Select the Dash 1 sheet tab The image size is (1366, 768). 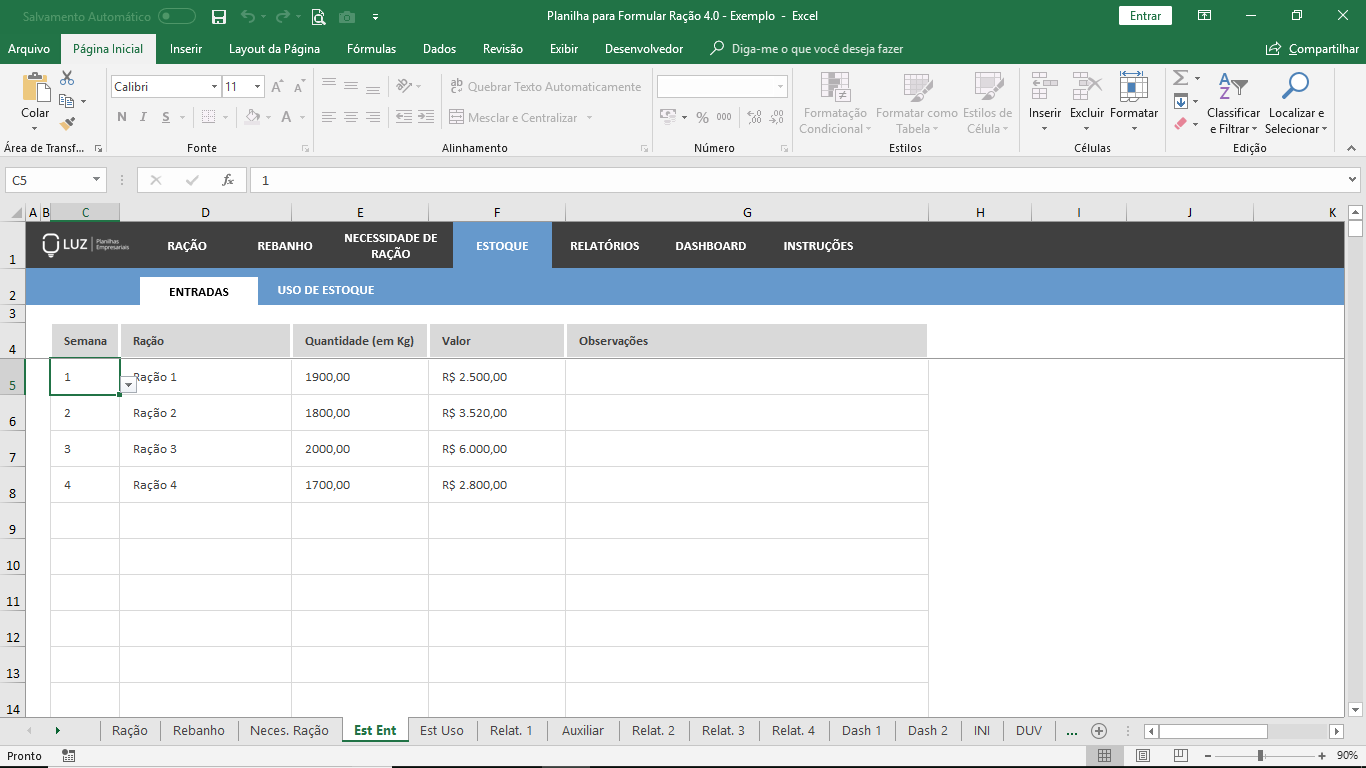pos(862,731)
